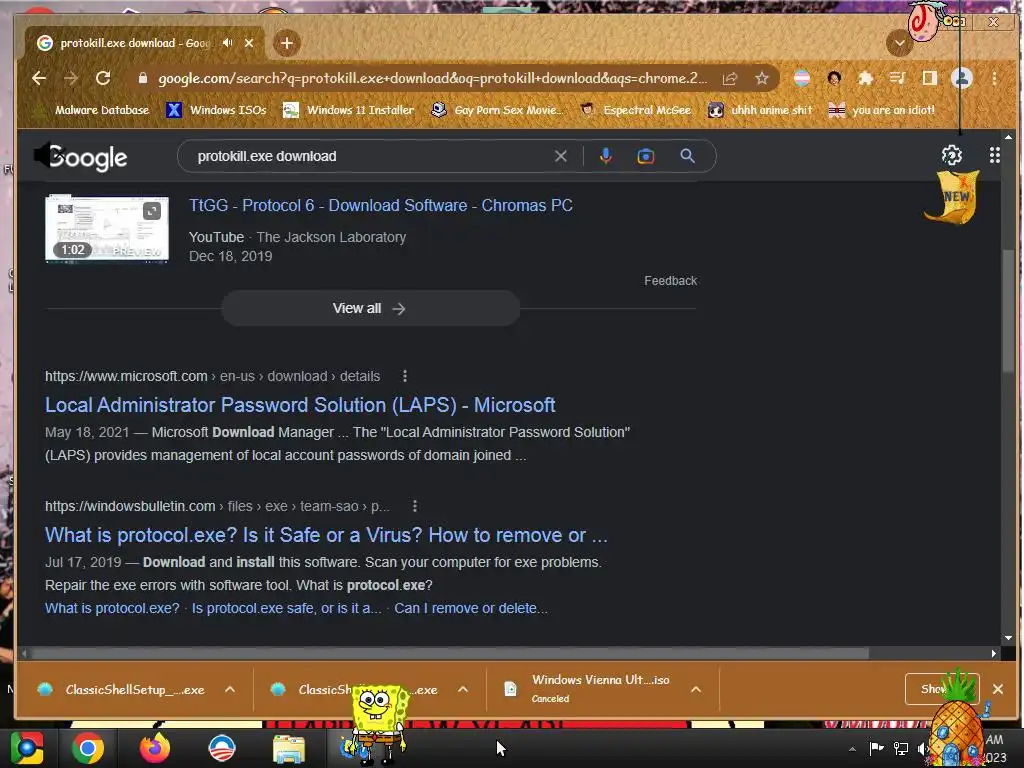Clear the search box with the X
Viewport: 1024px width, 768px height.
pos(560,156)
